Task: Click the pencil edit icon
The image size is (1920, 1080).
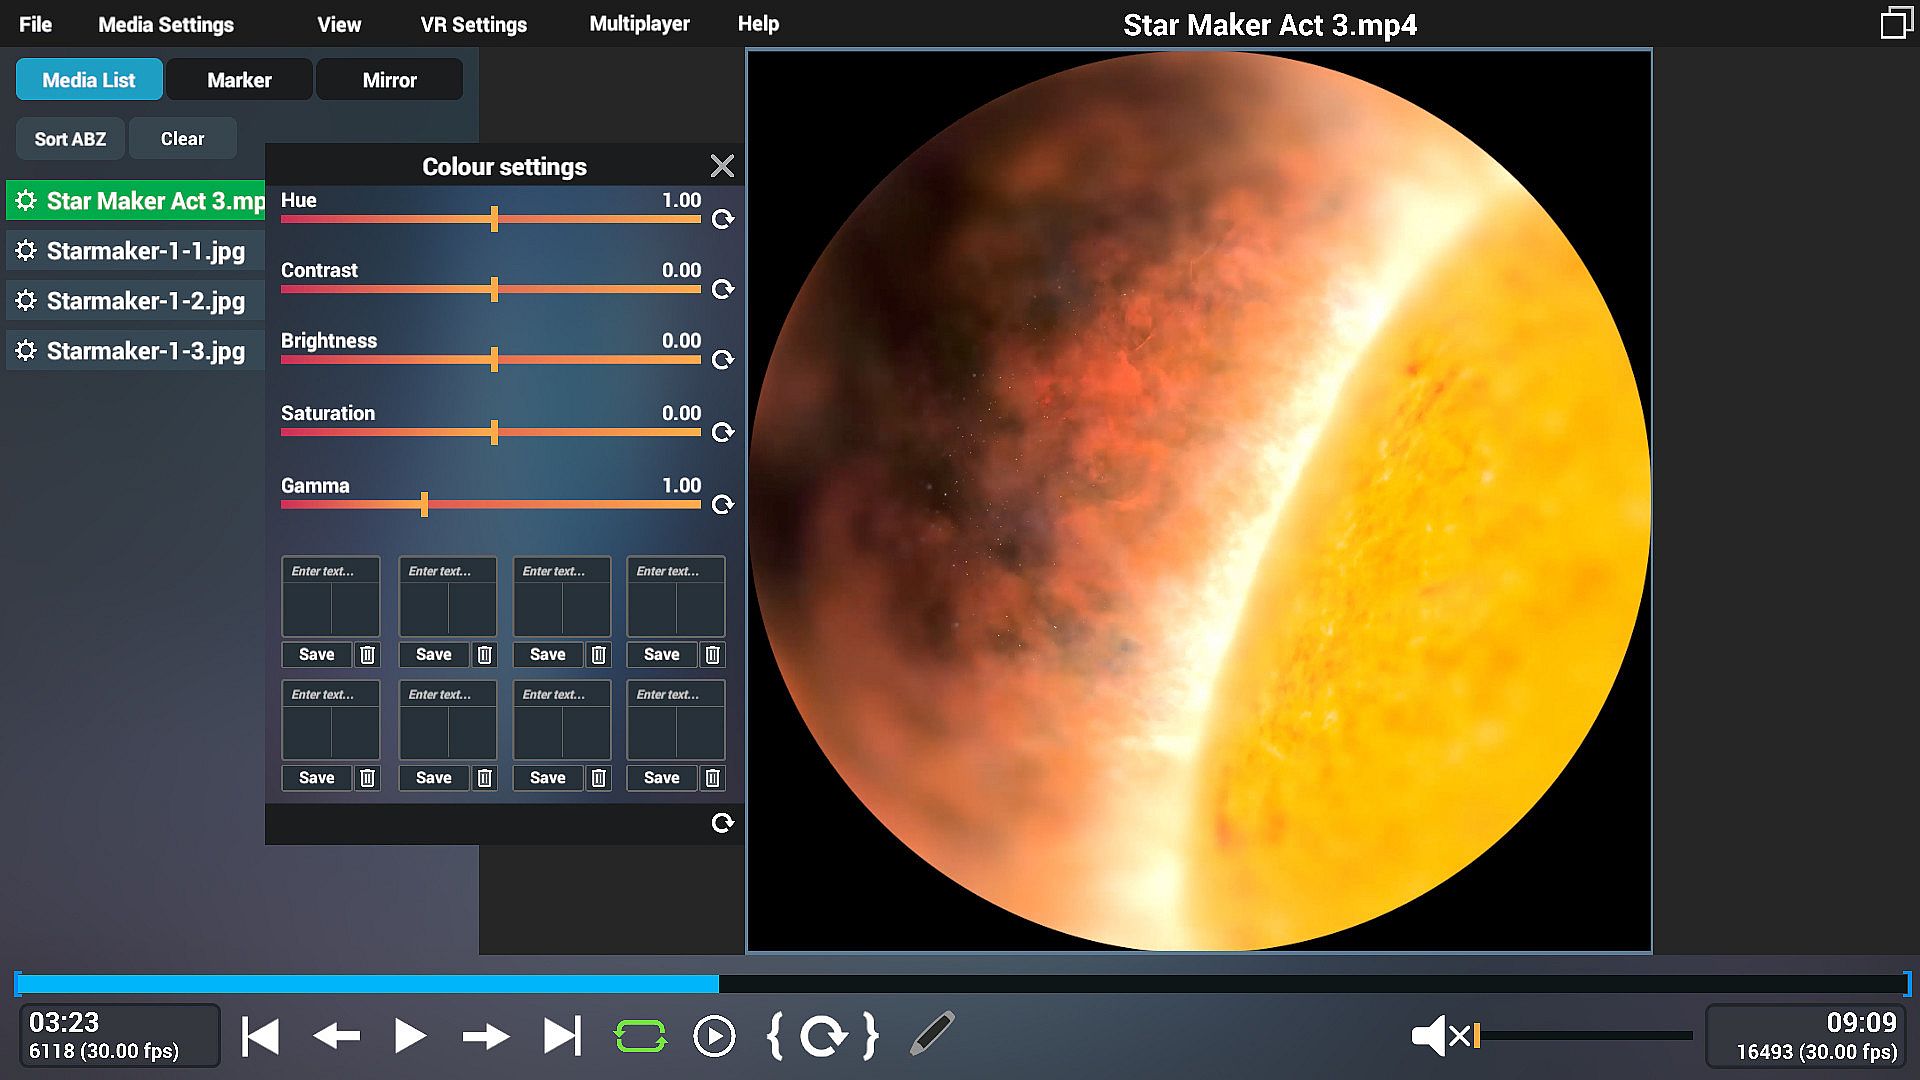Action: pyautogui.click(x=932, y=1034)
